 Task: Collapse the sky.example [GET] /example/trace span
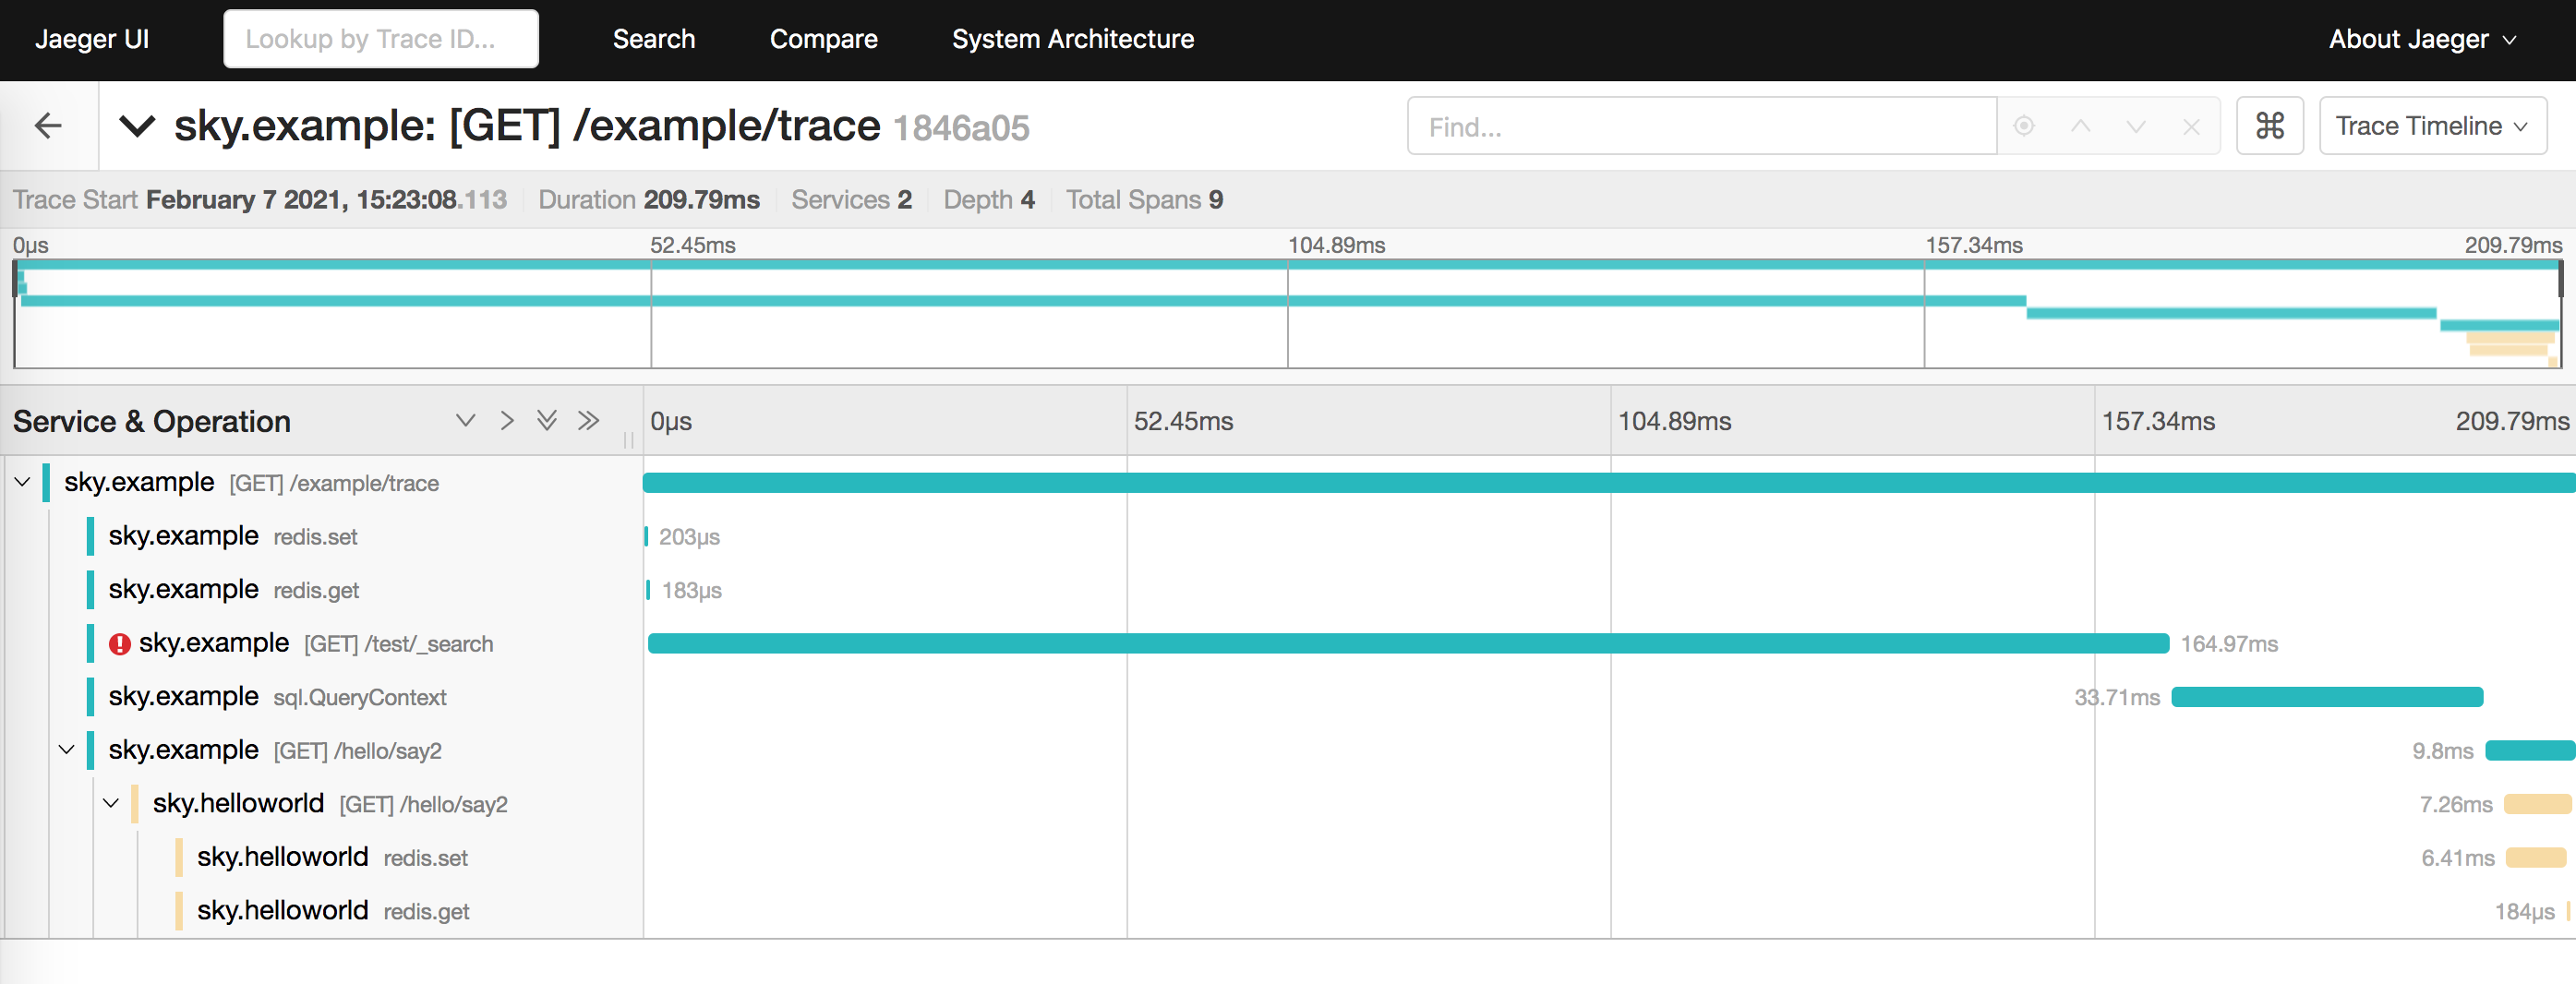pos(22,482)
